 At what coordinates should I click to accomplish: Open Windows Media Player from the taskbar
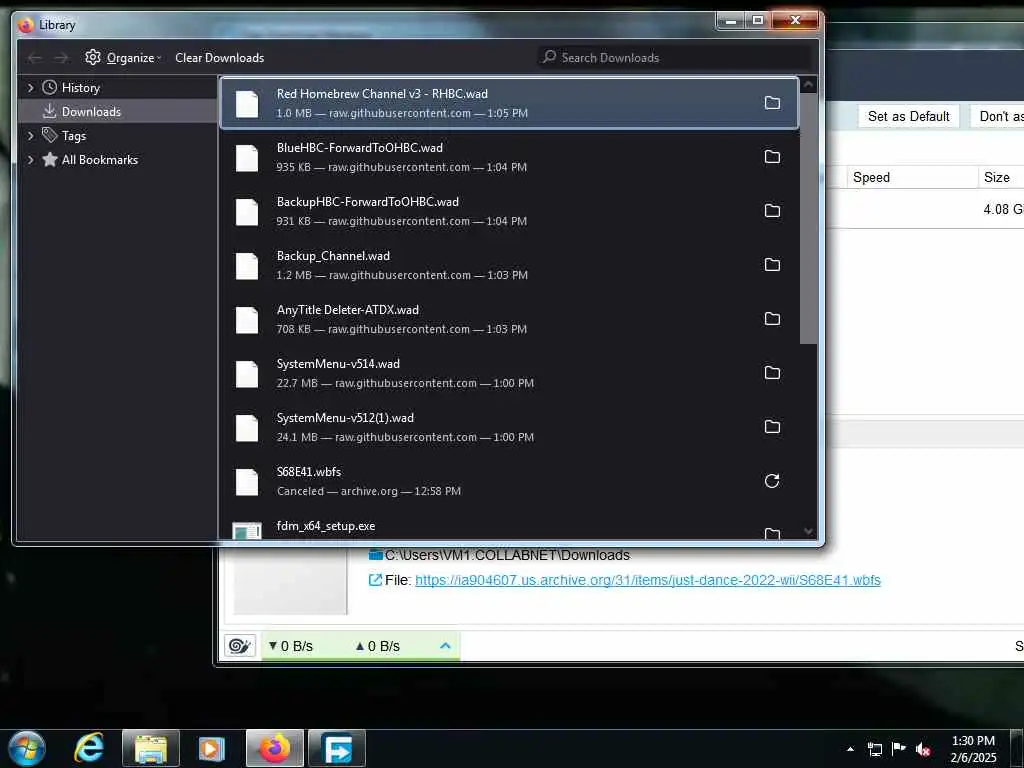coord(211,748)
